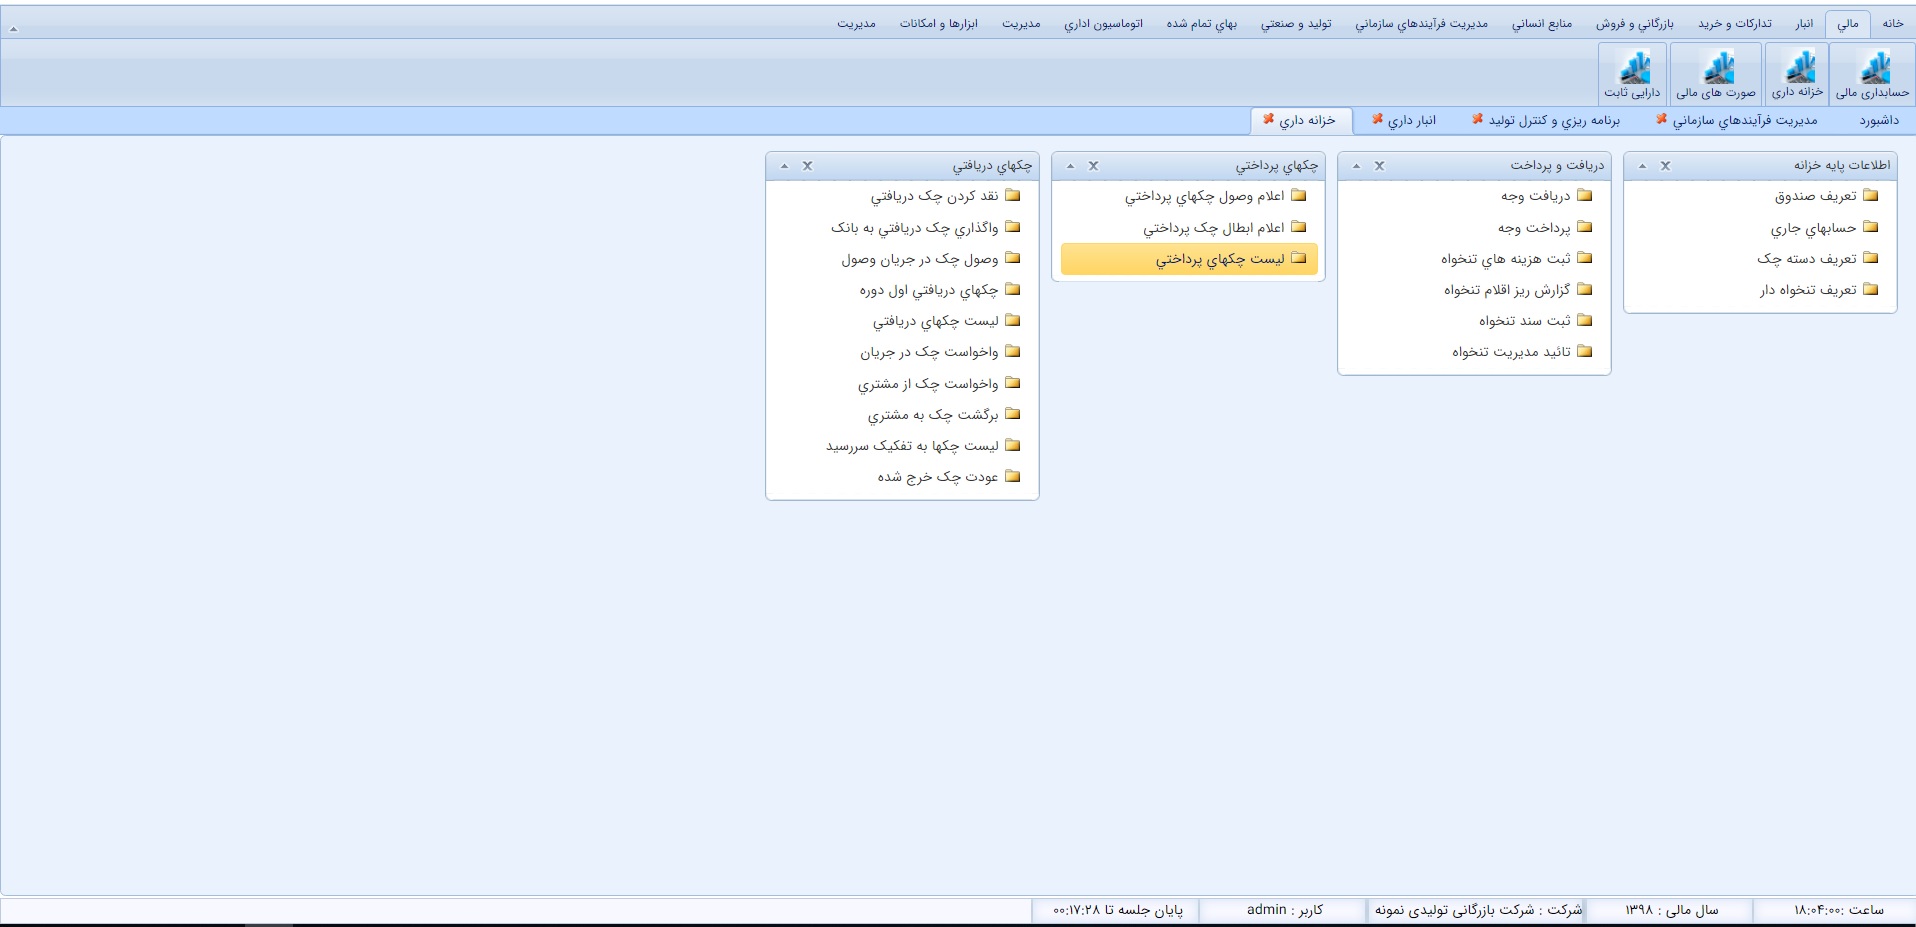Click status bar سال مالی : ۱۳۹۸

tap(1672, 910)
